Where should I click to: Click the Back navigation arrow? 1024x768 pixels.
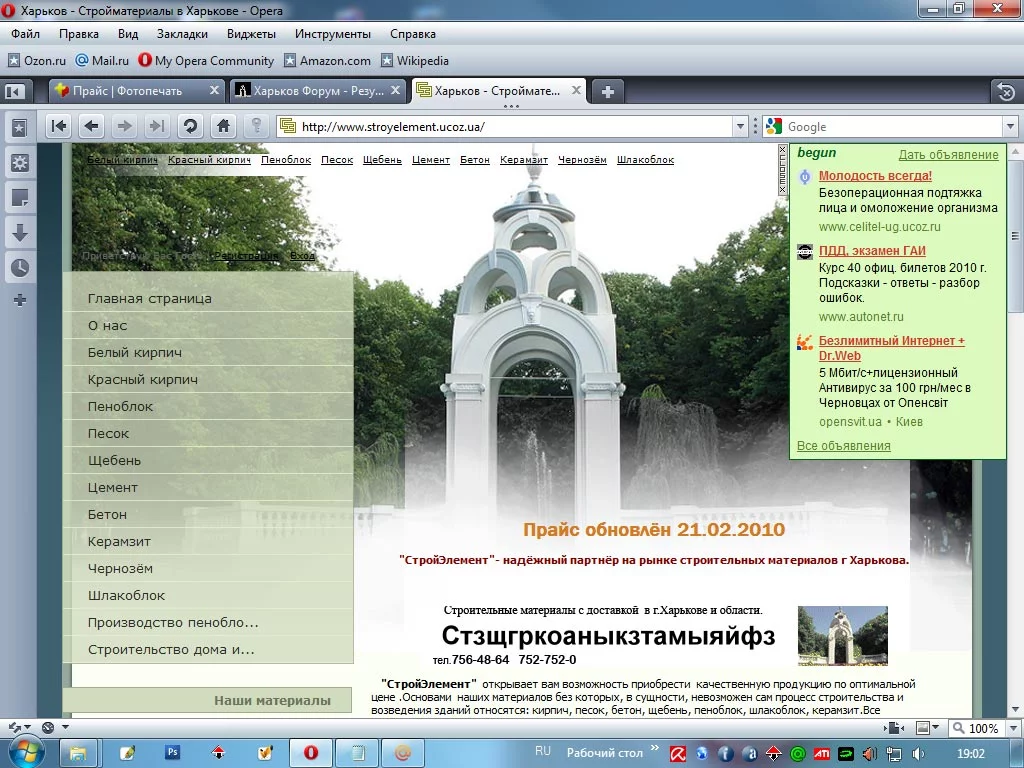click(x=92, y=126)
